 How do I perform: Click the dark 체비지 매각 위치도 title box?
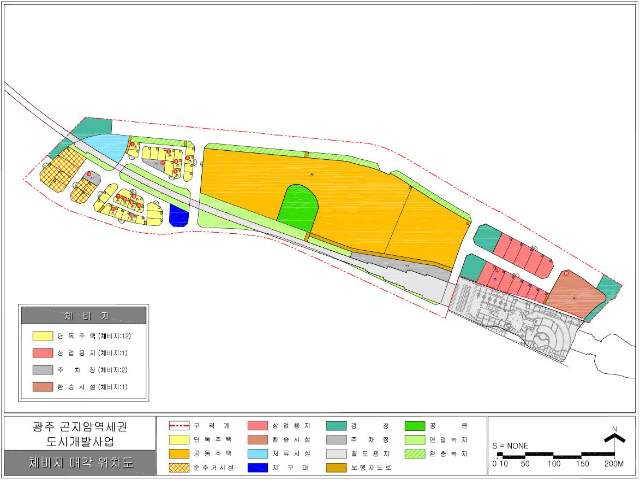(79, 464)
